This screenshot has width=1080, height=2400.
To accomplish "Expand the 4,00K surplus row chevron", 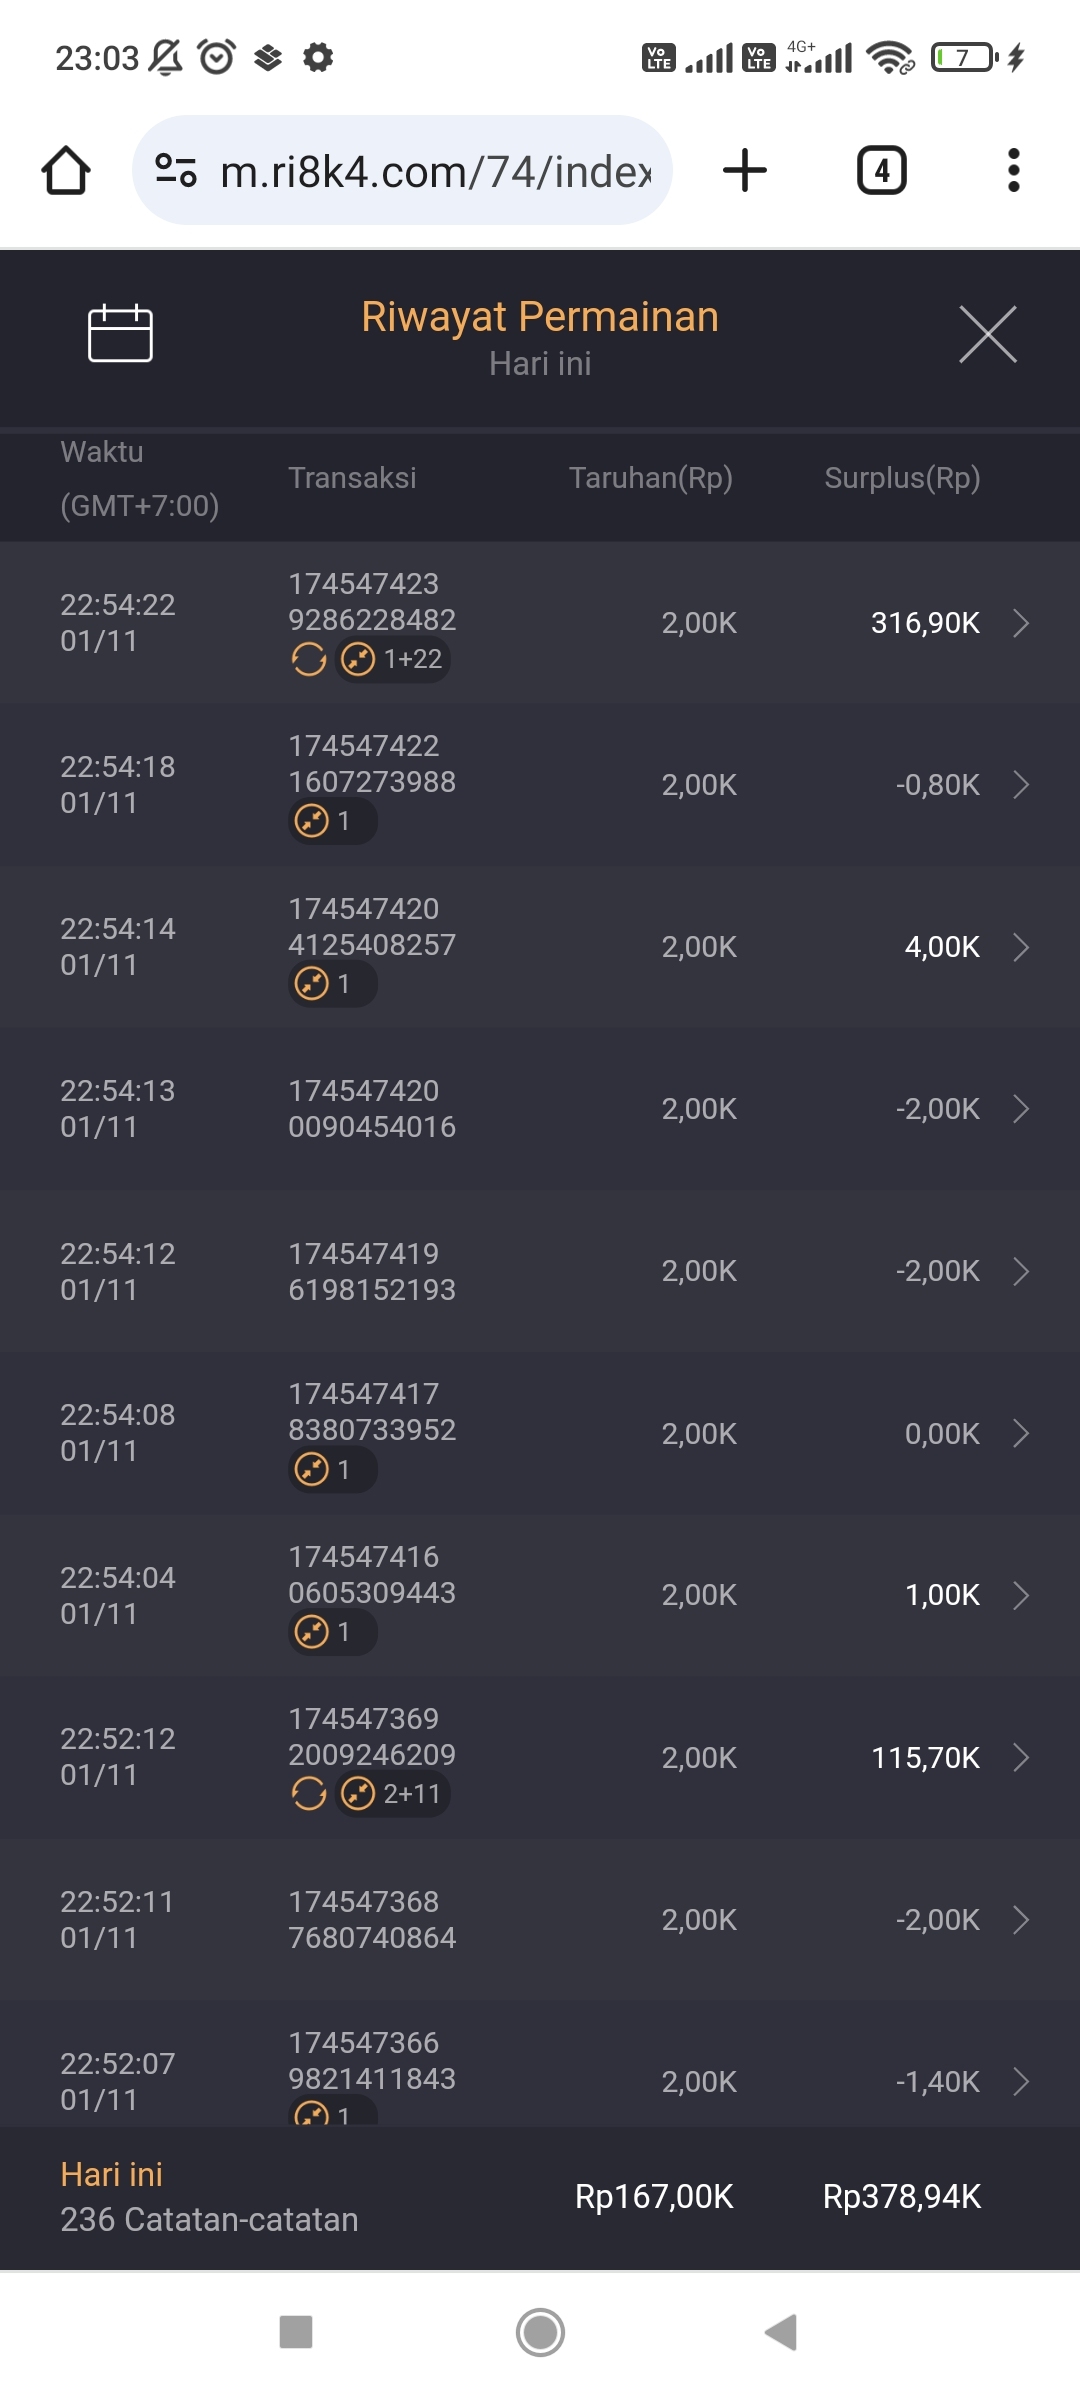I will 1020,947.
